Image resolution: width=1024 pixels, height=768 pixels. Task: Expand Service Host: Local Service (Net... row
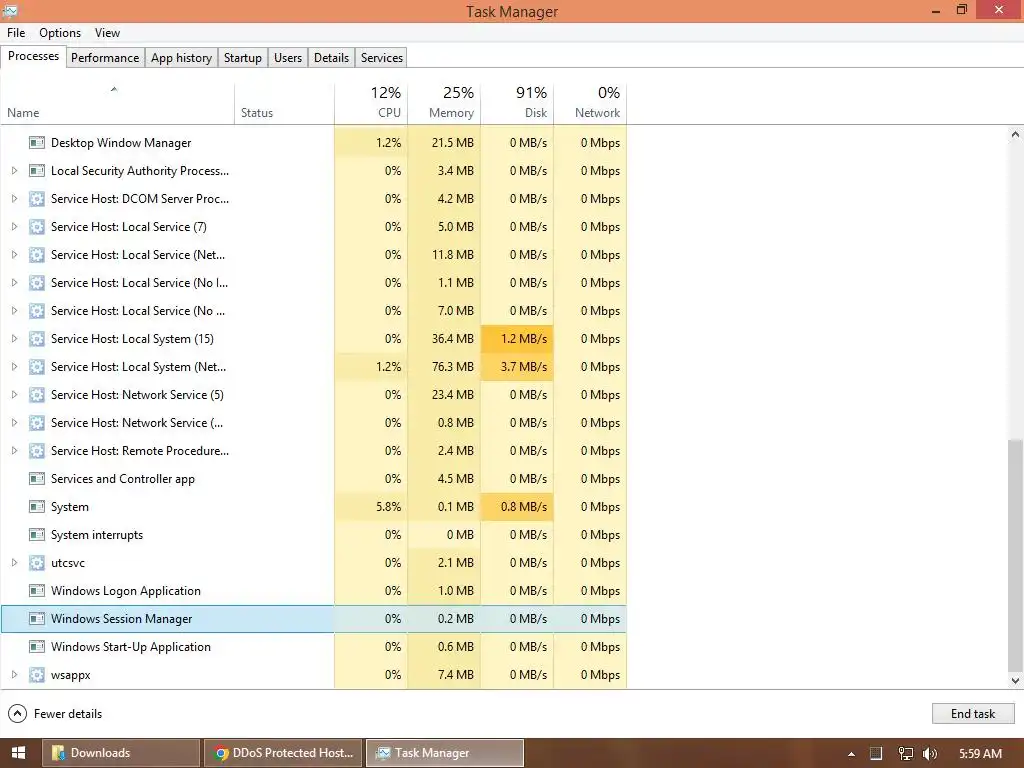[x=14, y=255]
